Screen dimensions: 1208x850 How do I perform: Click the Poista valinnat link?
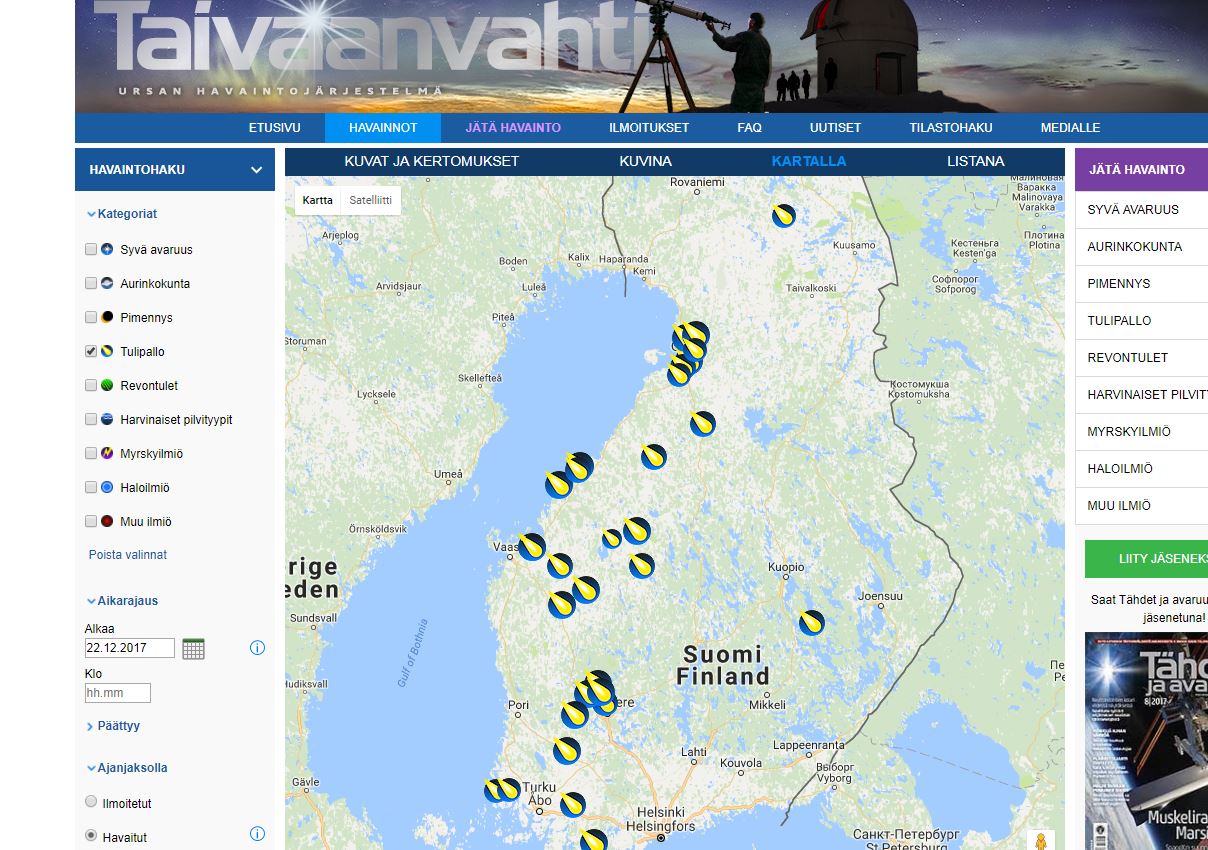[x=128, y=555]
